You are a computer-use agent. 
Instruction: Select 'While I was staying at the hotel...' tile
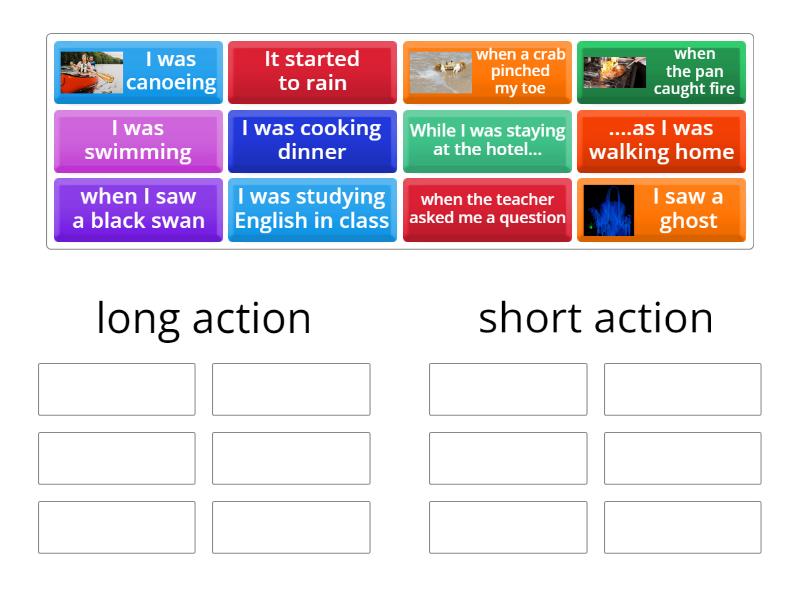(487, 140)
